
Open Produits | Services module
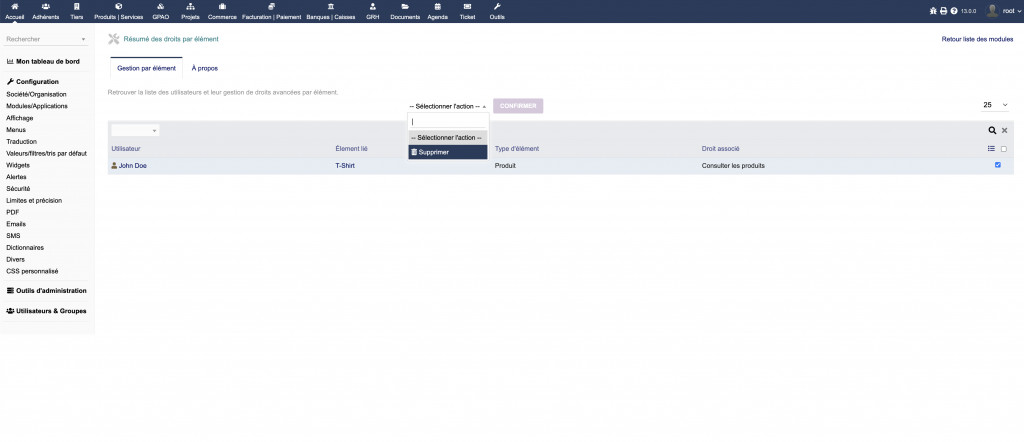(x=118, y=11)
